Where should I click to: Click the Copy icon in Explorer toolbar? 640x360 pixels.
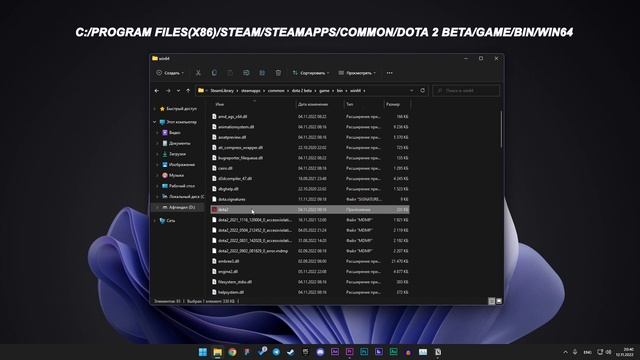tap(214, 73)
